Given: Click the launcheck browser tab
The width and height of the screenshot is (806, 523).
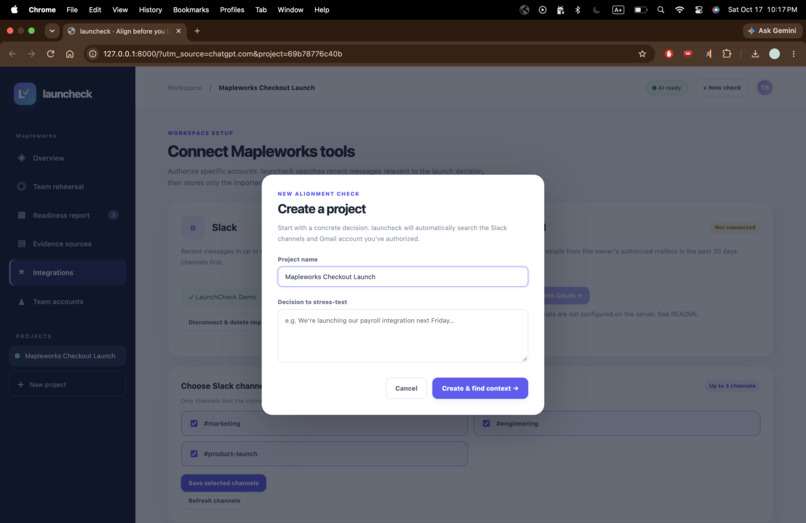Looking at the screenshot, I should [x=125, y=31].
